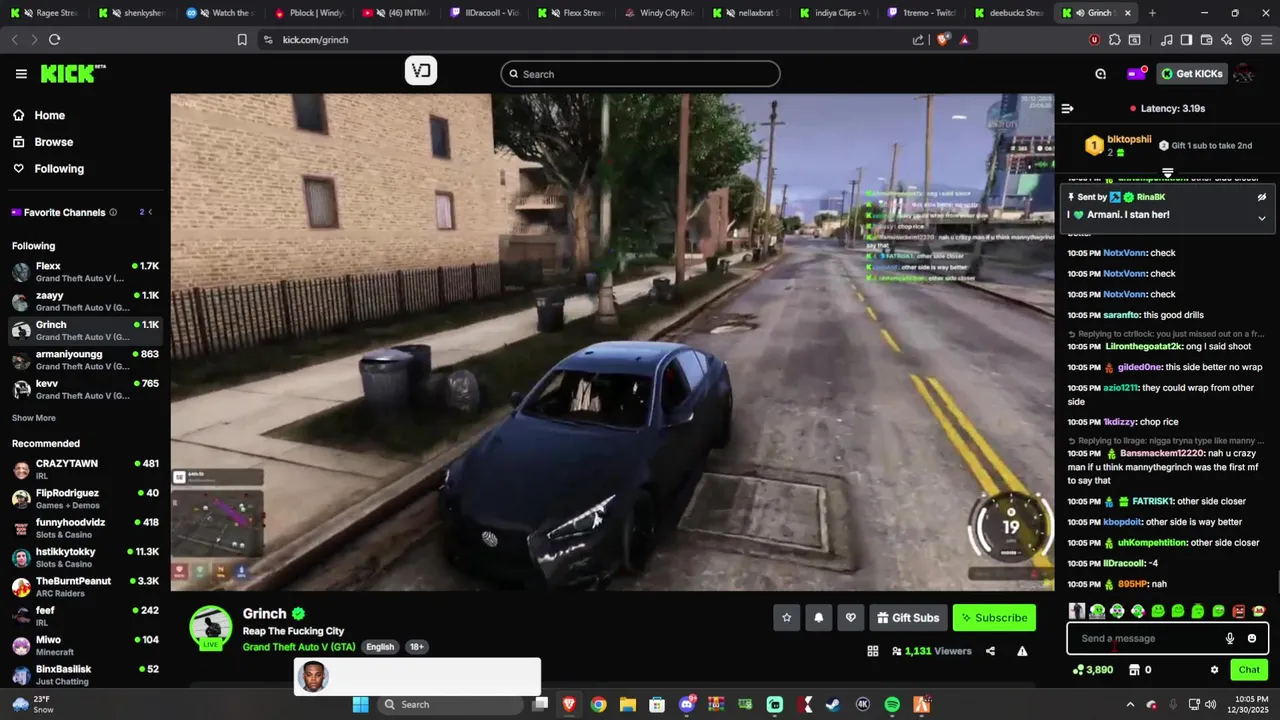The height and width of the screenshot is (720, 1280).
Task: Click in the Kick search box
Action: tap(640, 74)
